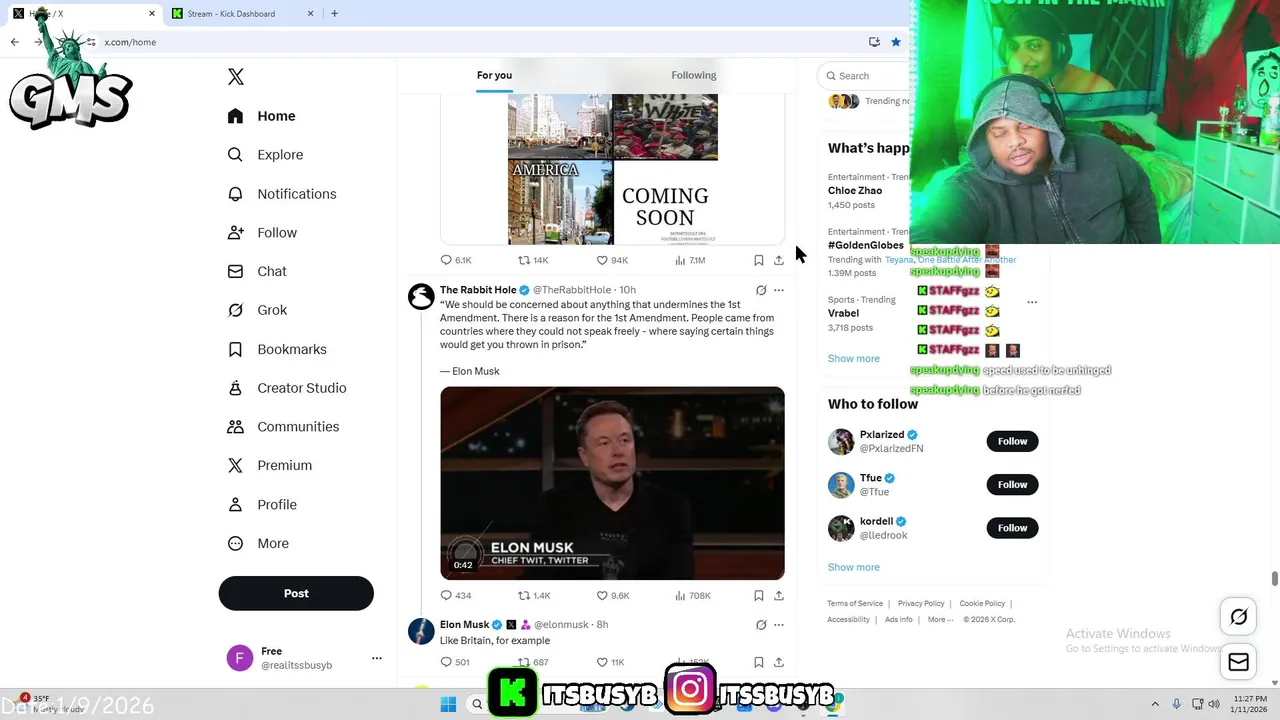Image resolution: width=1280 pixels, height=720 pixels.
Task: Click the browser address bar x.com/home
Action: coord(130,42)
